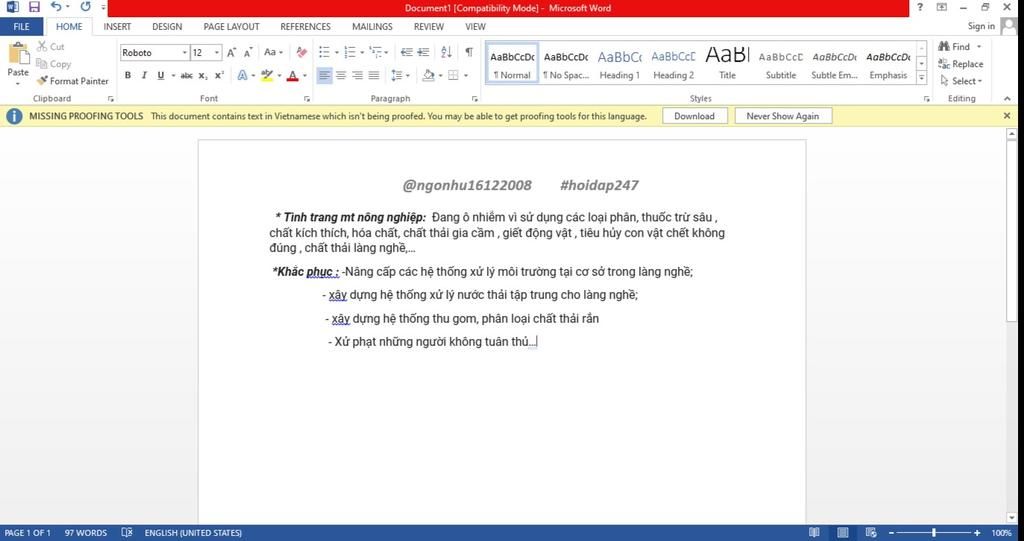1024x541 pixels.
Task: Toggle Italic formatting
Action: [144, 76]
